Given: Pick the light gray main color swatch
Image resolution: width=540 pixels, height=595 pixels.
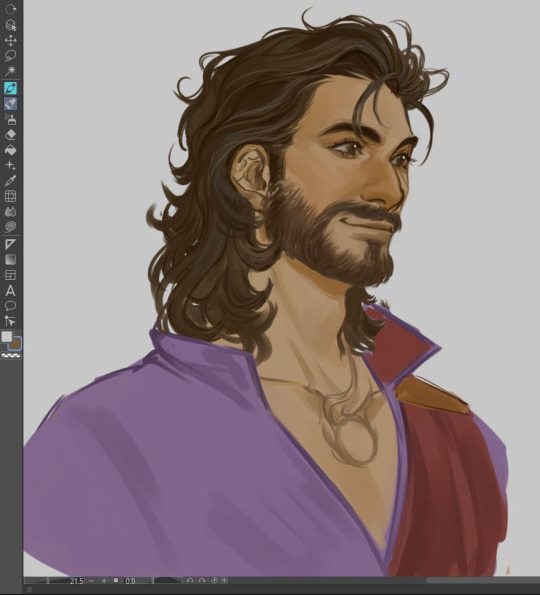Looking at the screenshot, I should click(x=7, y=337).
